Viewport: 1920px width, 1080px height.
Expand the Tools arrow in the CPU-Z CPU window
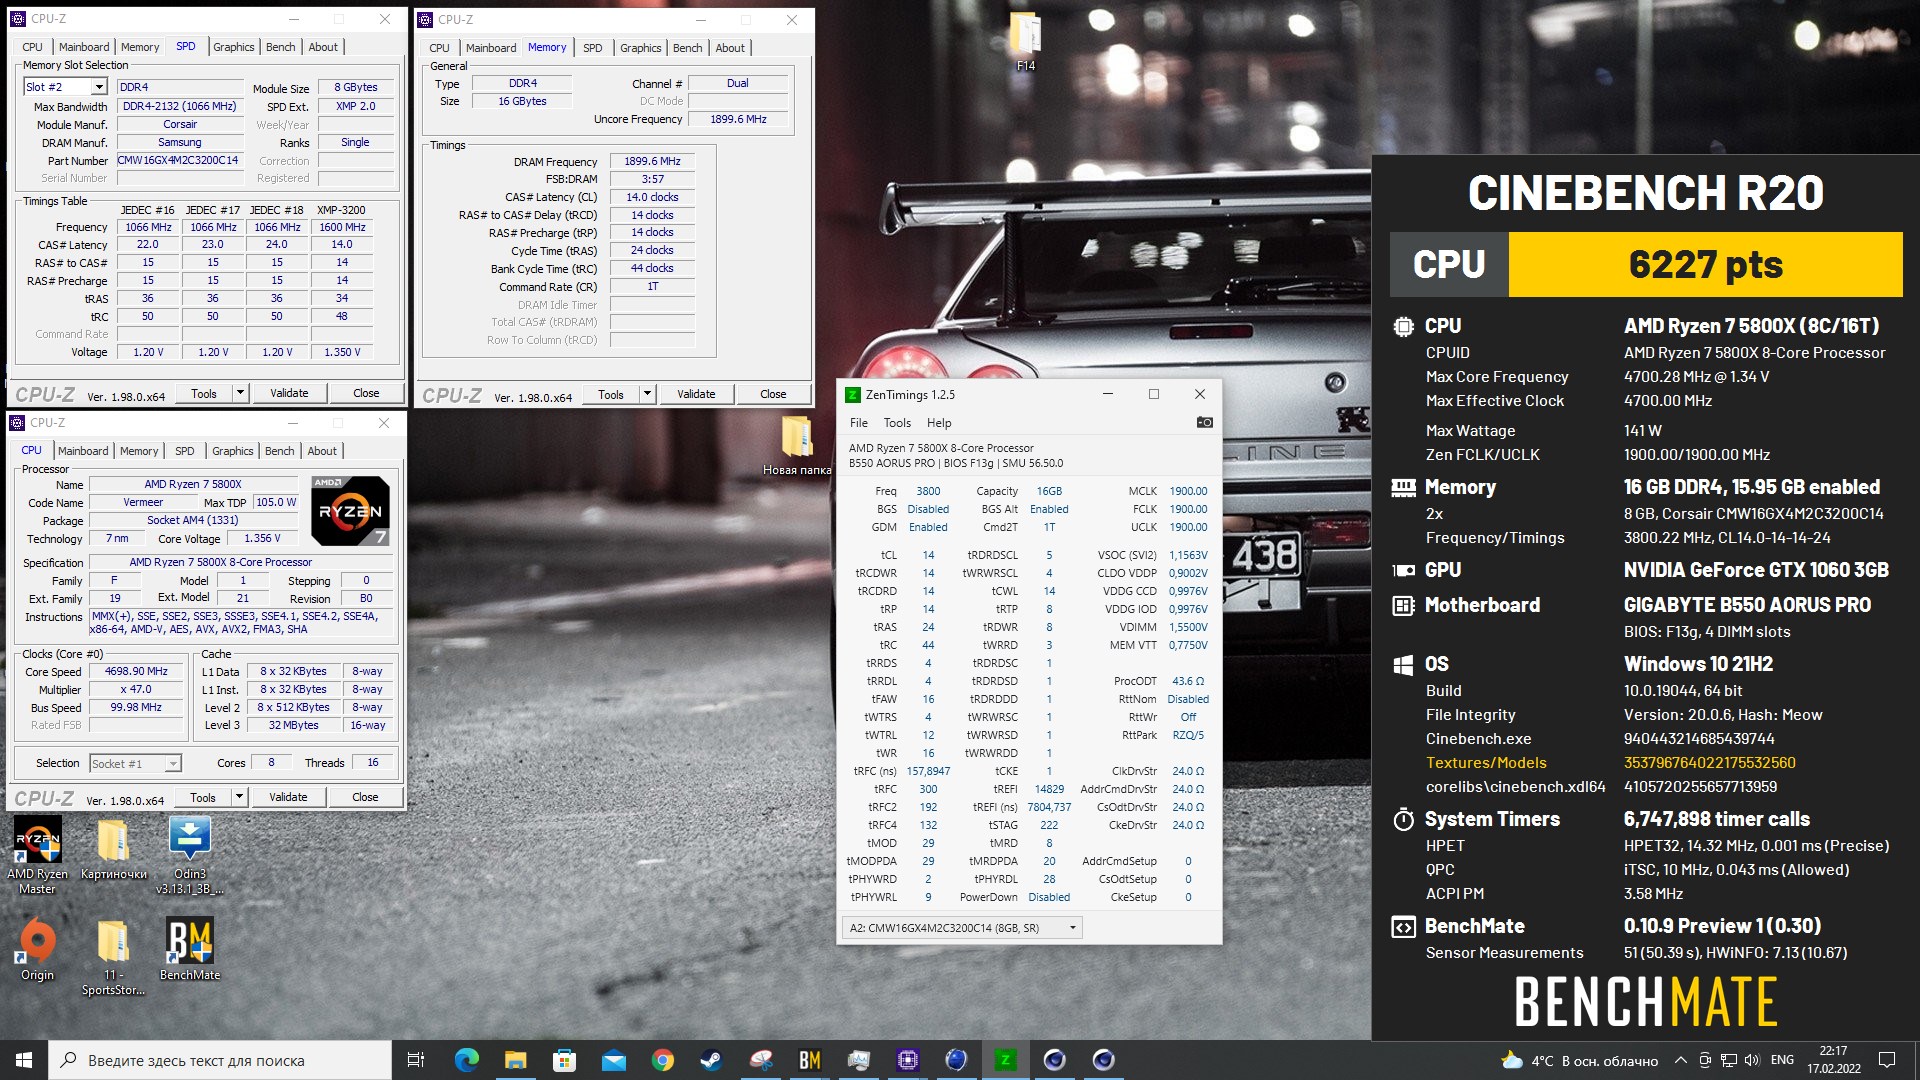pos(239,797)
